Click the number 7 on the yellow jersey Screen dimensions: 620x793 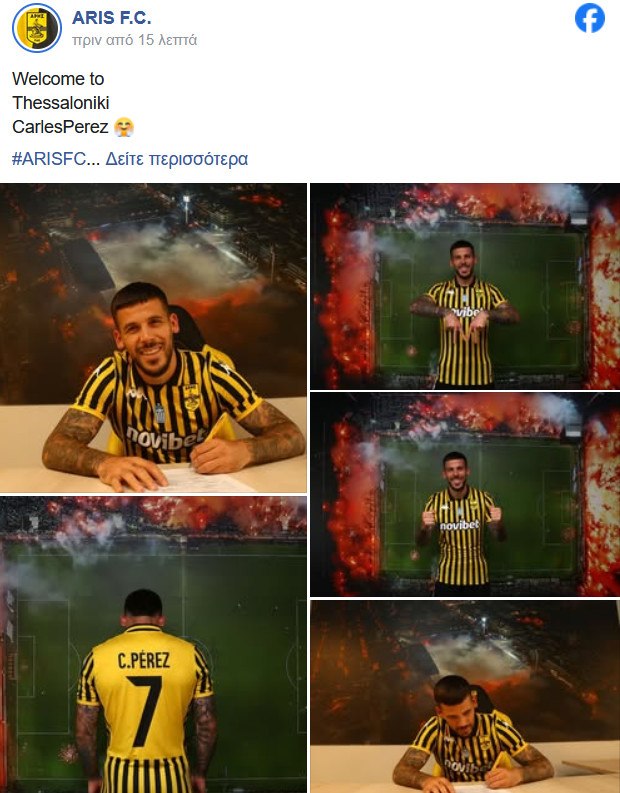coord(145,711)
